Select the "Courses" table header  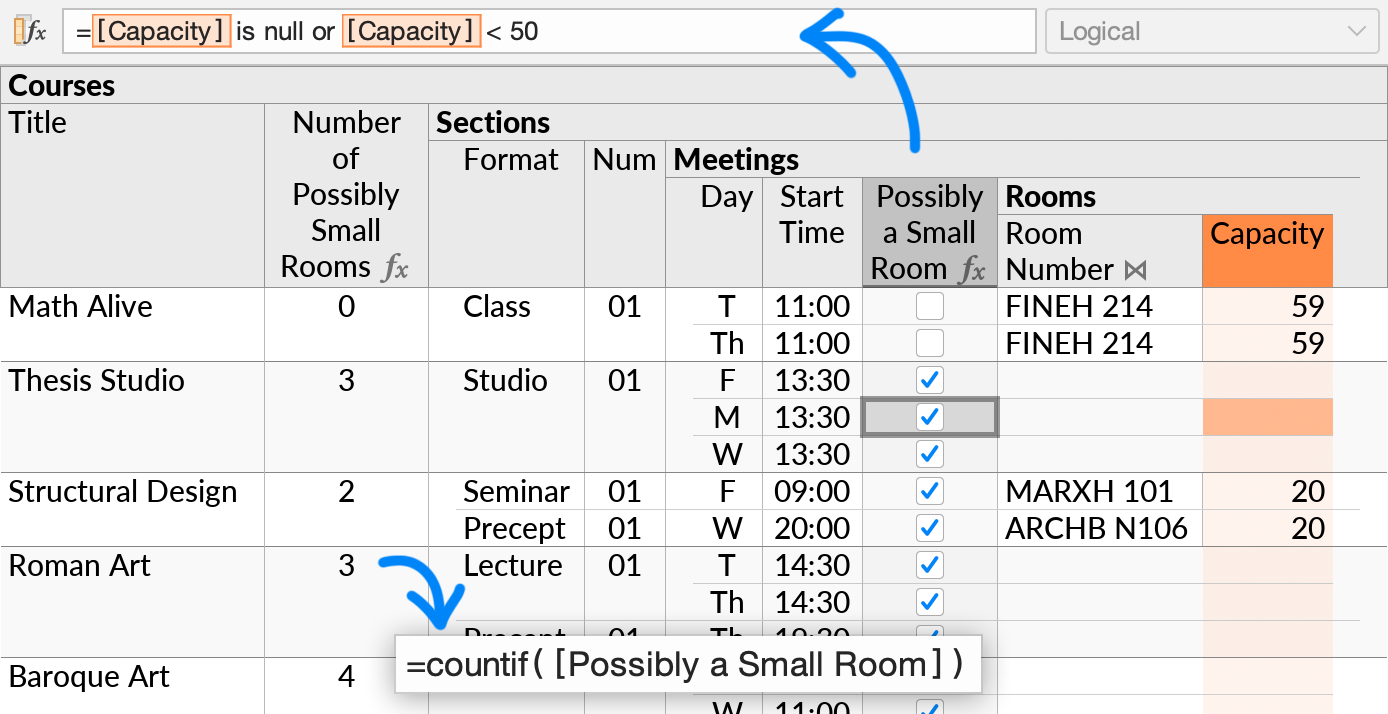click(62, 85)
